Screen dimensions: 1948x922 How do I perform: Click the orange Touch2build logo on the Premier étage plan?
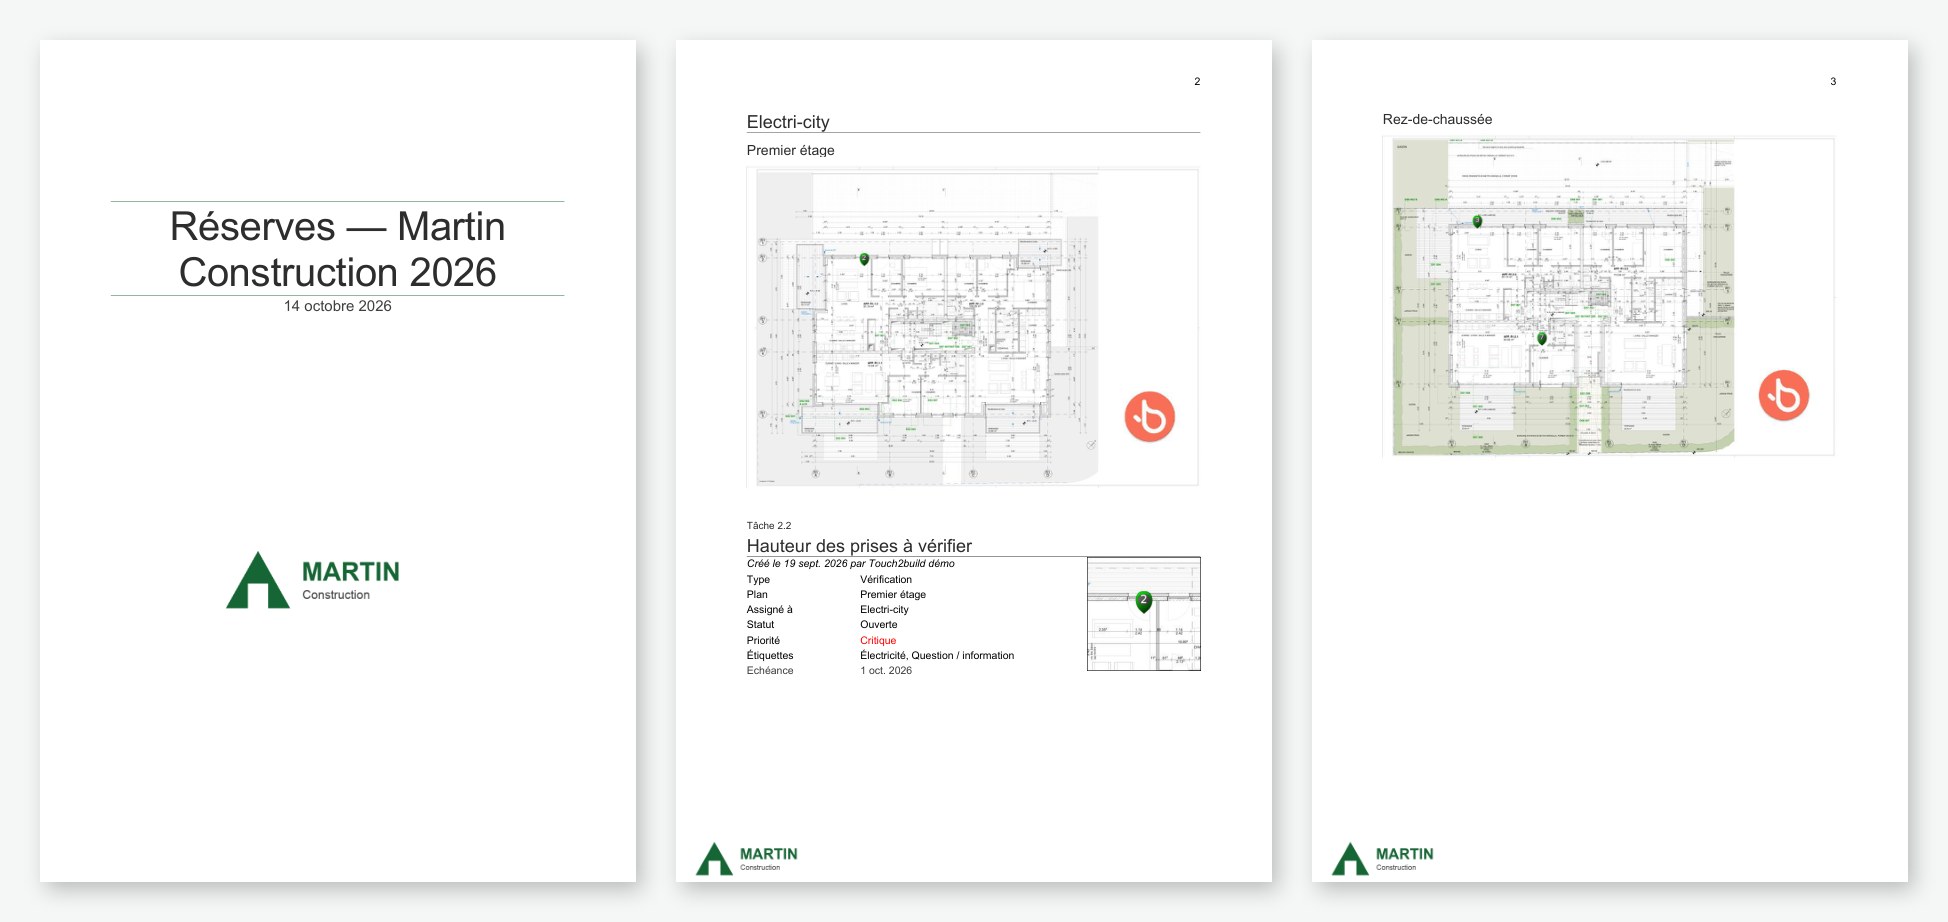(1149, 417)
